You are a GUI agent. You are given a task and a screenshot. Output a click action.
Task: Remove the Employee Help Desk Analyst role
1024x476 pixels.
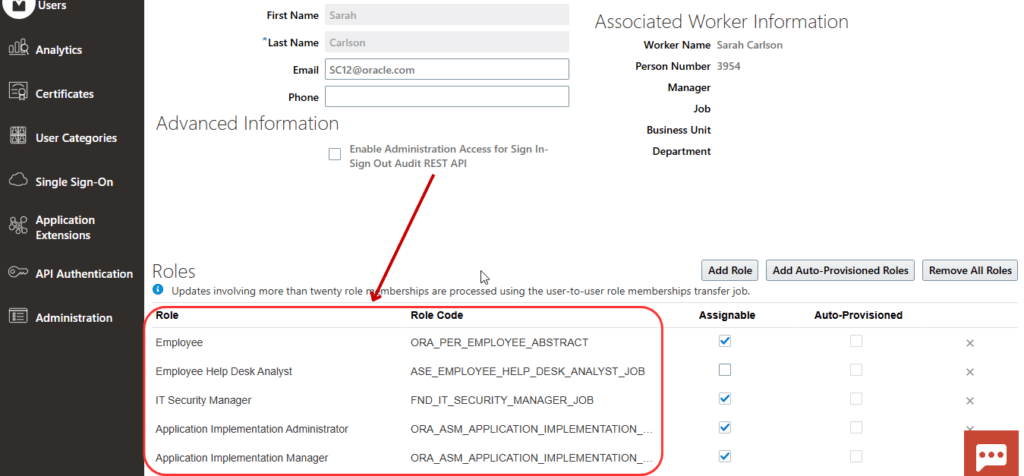click(970, 372)
